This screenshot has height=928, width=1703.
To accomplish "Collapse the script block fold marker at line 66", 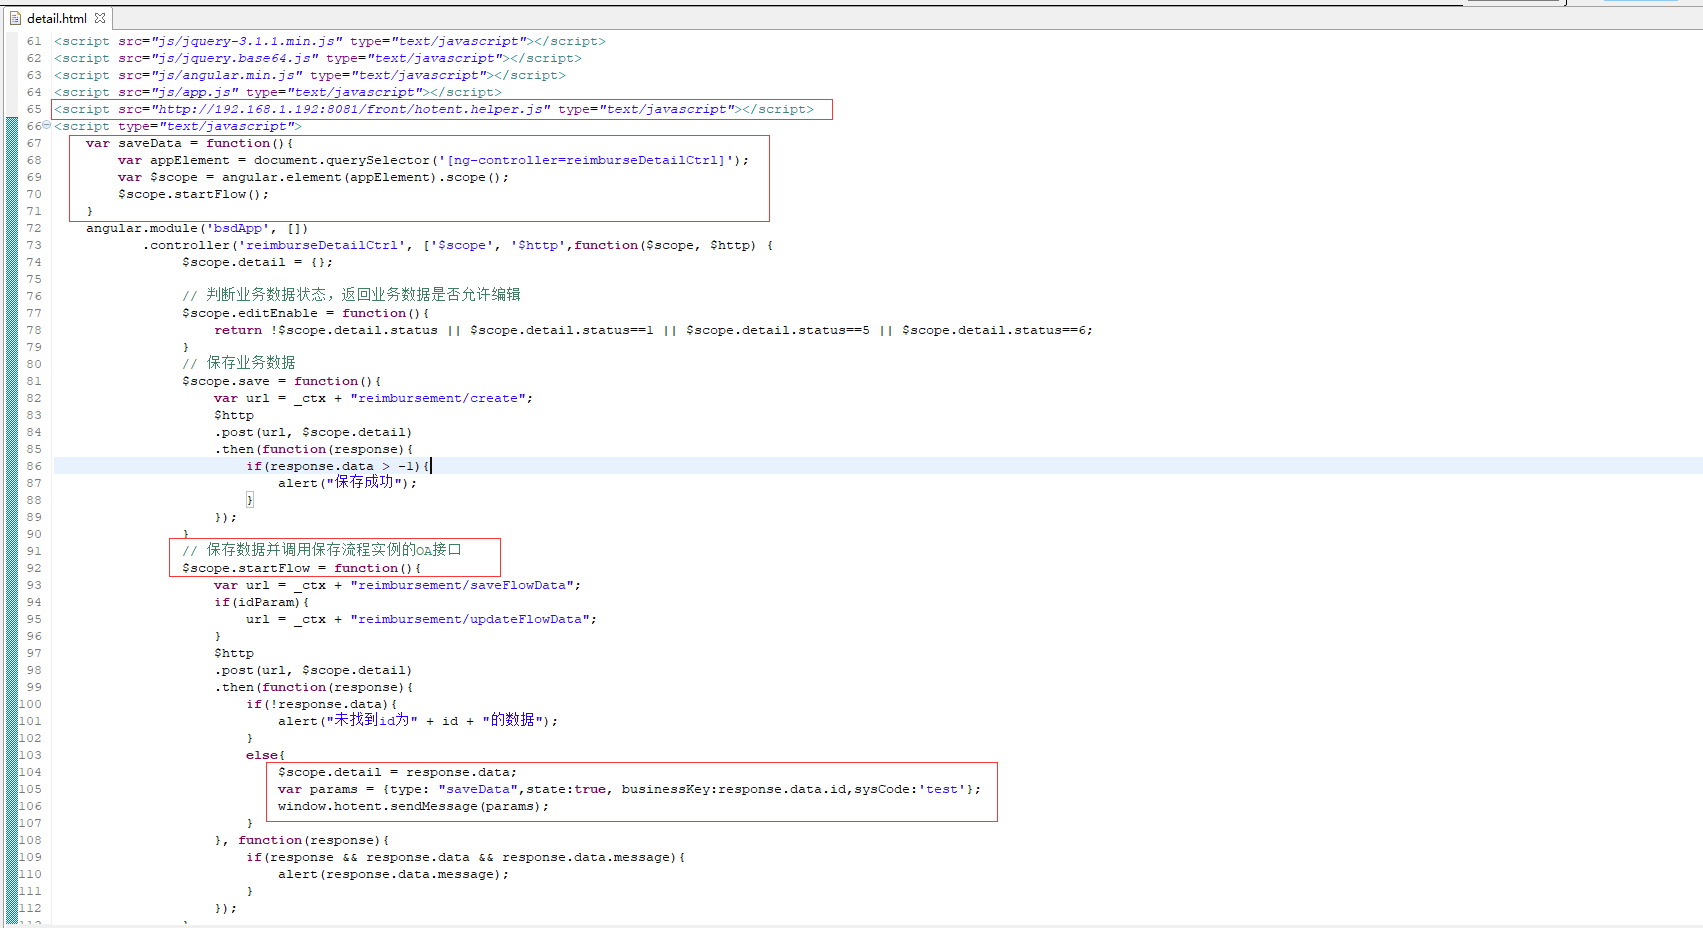I will point(47,126).
